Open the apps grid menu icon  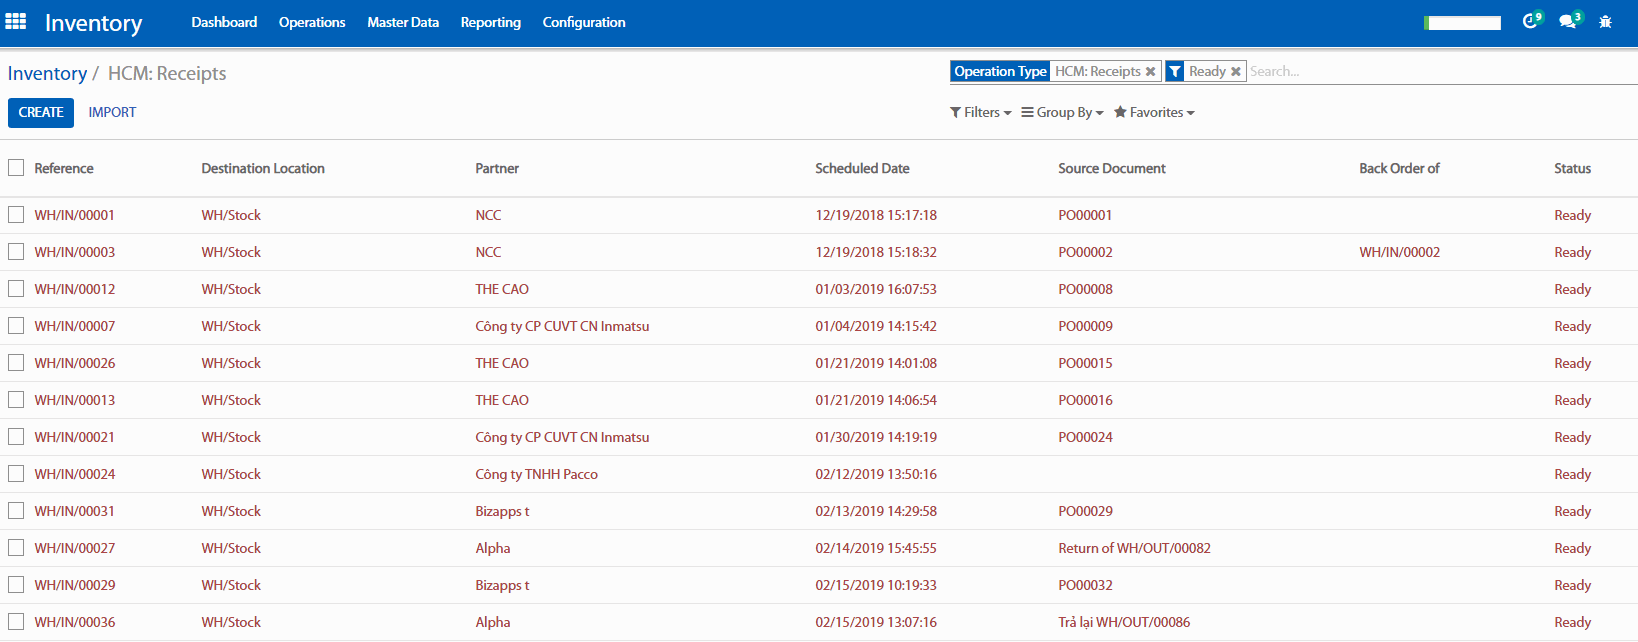click(16, 22)
